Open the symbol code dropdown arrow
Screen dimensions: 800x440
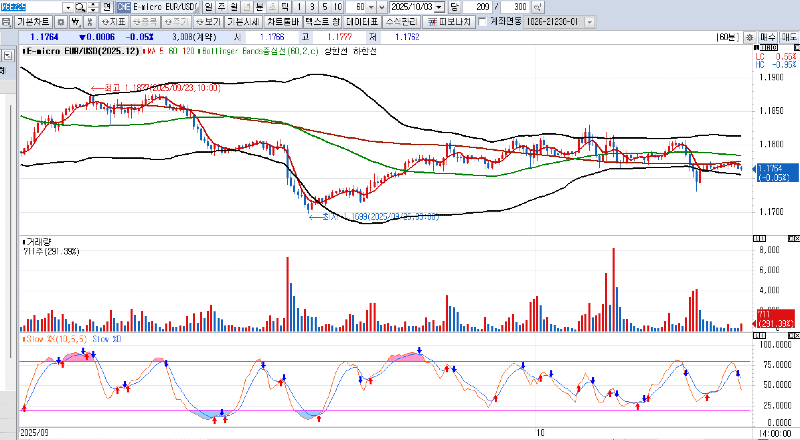(66, 7)
